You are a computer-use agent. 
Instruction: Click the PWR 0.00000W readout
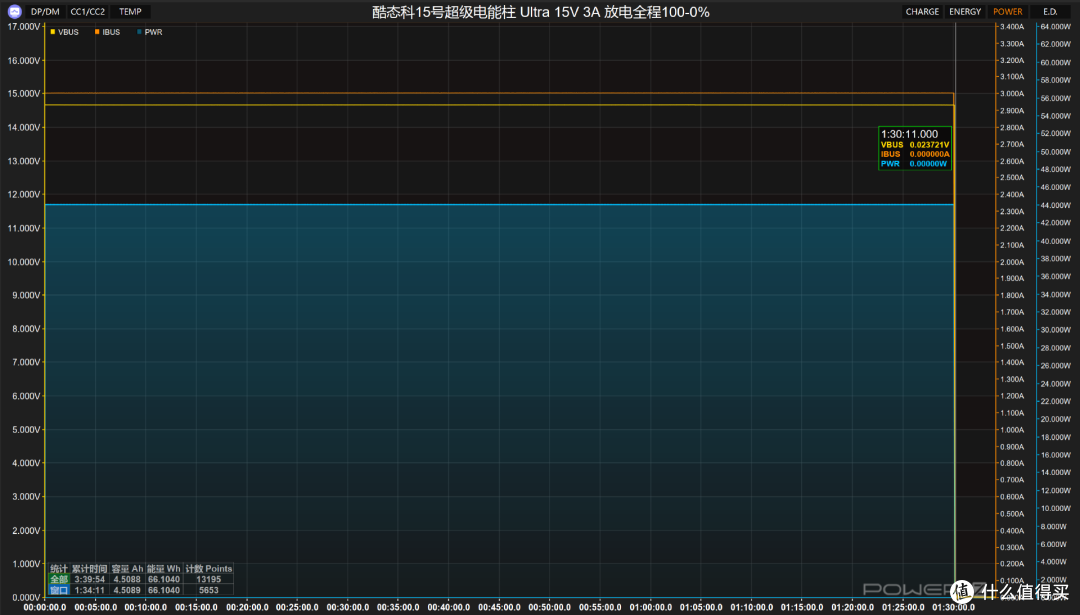[x=914, y=164]
